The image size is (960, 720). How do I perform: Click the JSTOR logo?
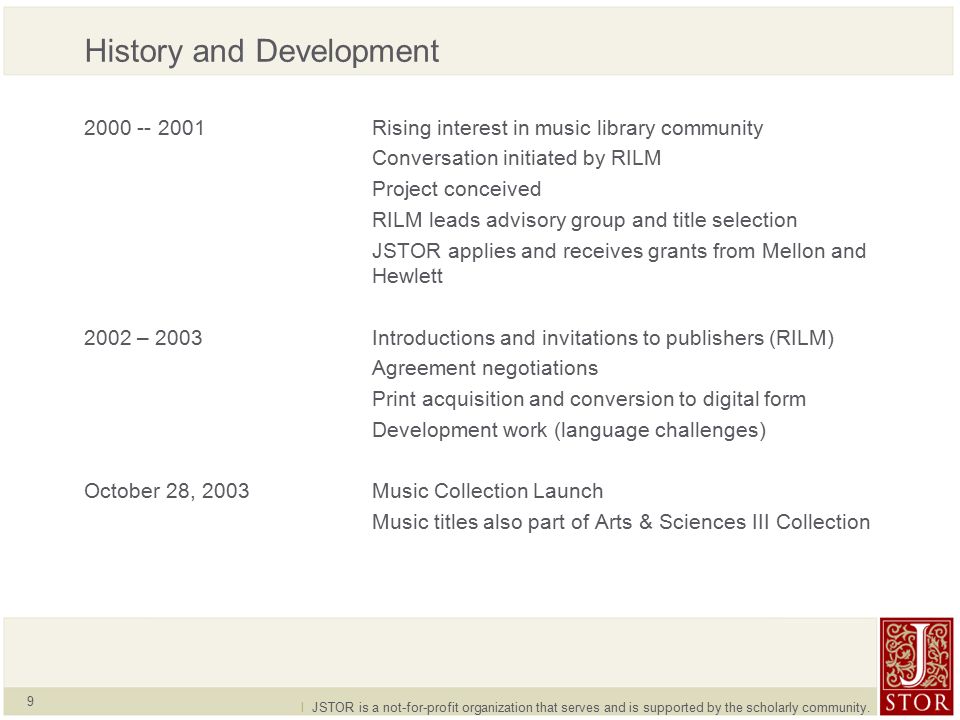pos(917,666)
